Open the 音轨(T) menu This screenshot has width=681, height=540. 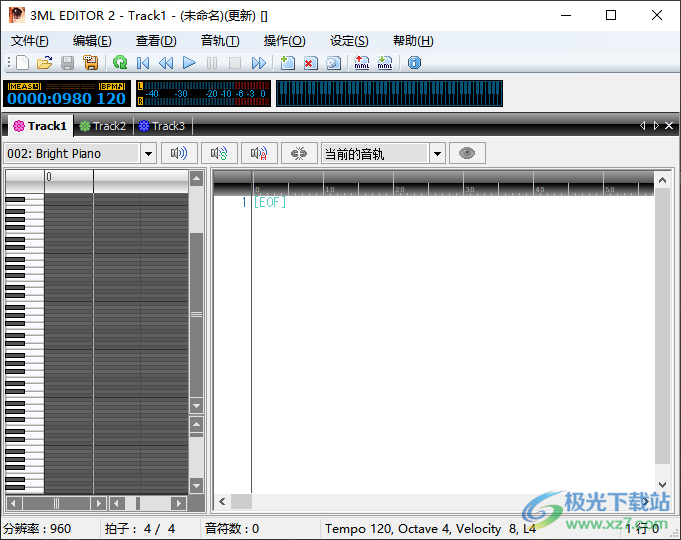pyautogui.click(x=220, y=41)
